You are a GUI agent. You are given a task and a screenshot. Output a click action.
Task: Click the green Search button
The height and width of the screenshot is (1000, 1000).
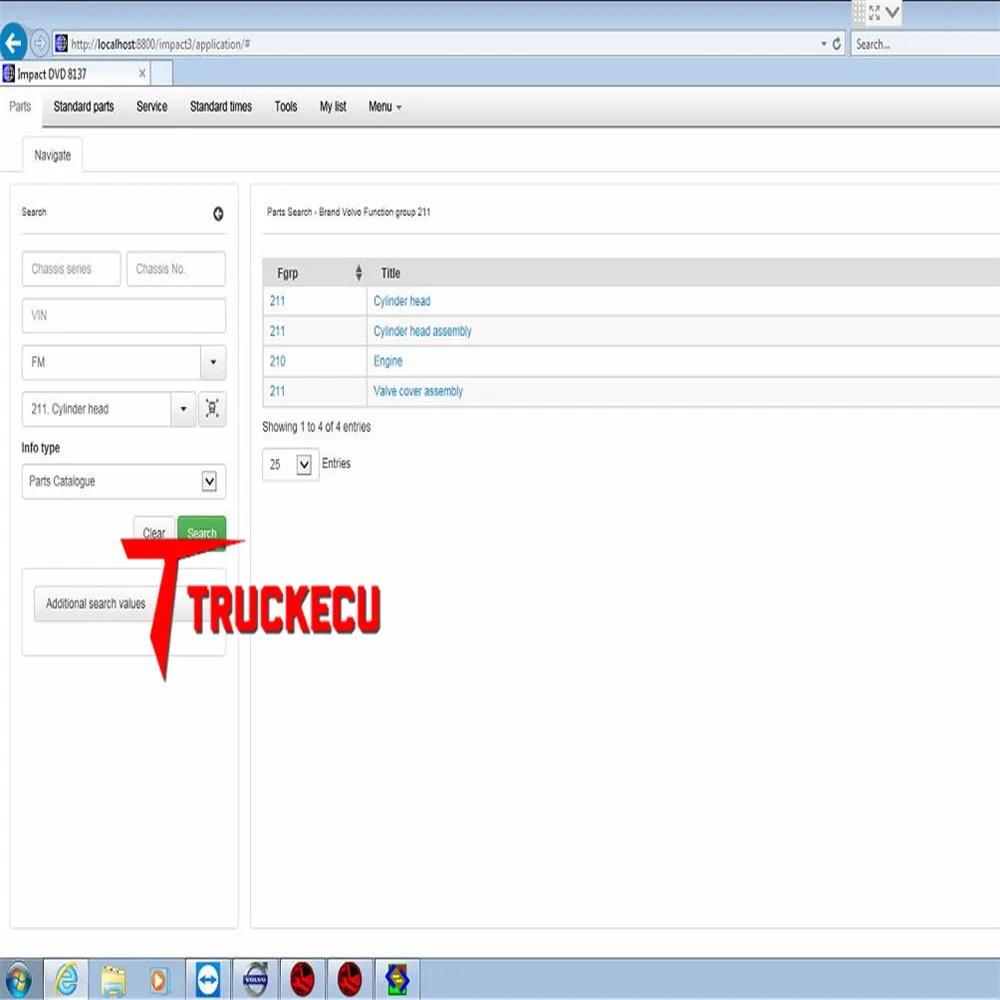tap(202, 533)
